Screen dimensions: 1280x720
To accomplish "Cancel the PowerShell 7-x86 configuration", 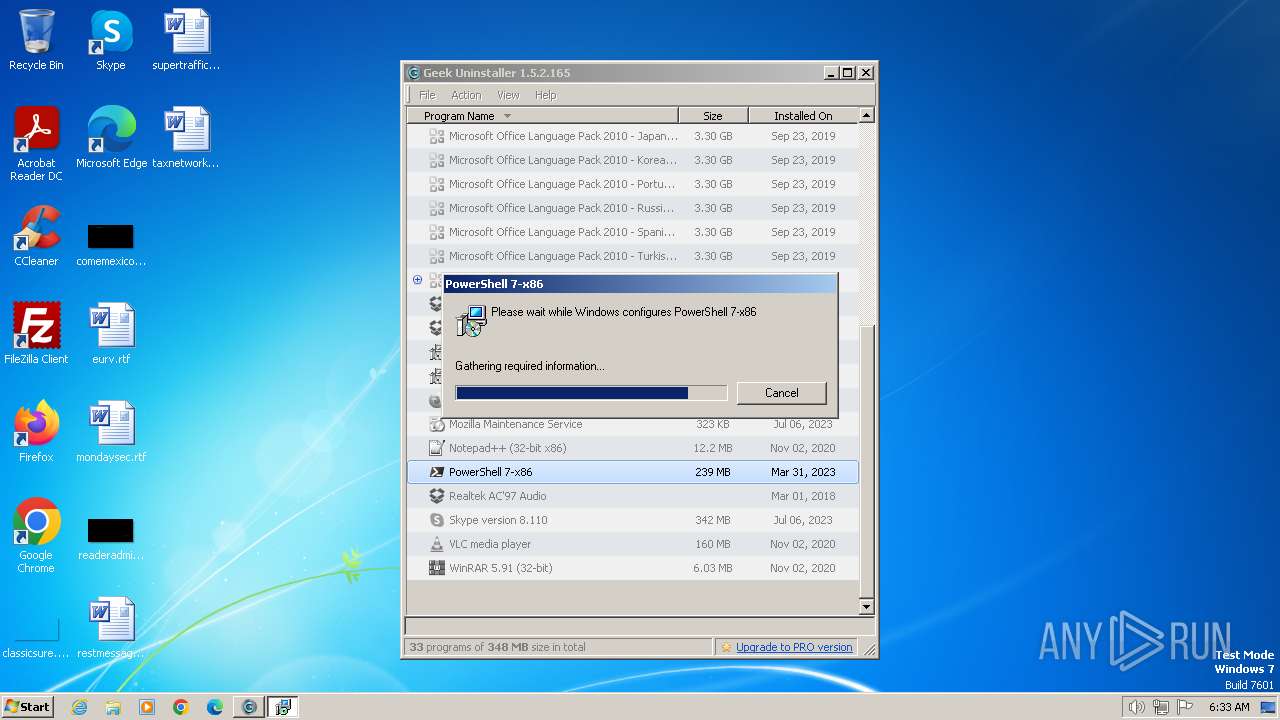I will tap(781, 393).
